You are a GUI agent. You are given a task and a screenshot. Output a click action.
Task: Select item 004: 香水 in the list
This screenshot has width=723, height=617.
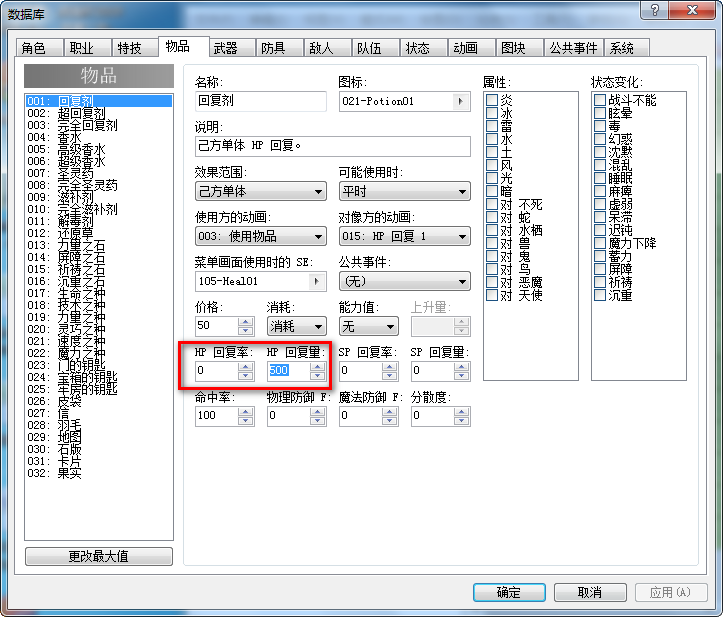click(99, 137)
